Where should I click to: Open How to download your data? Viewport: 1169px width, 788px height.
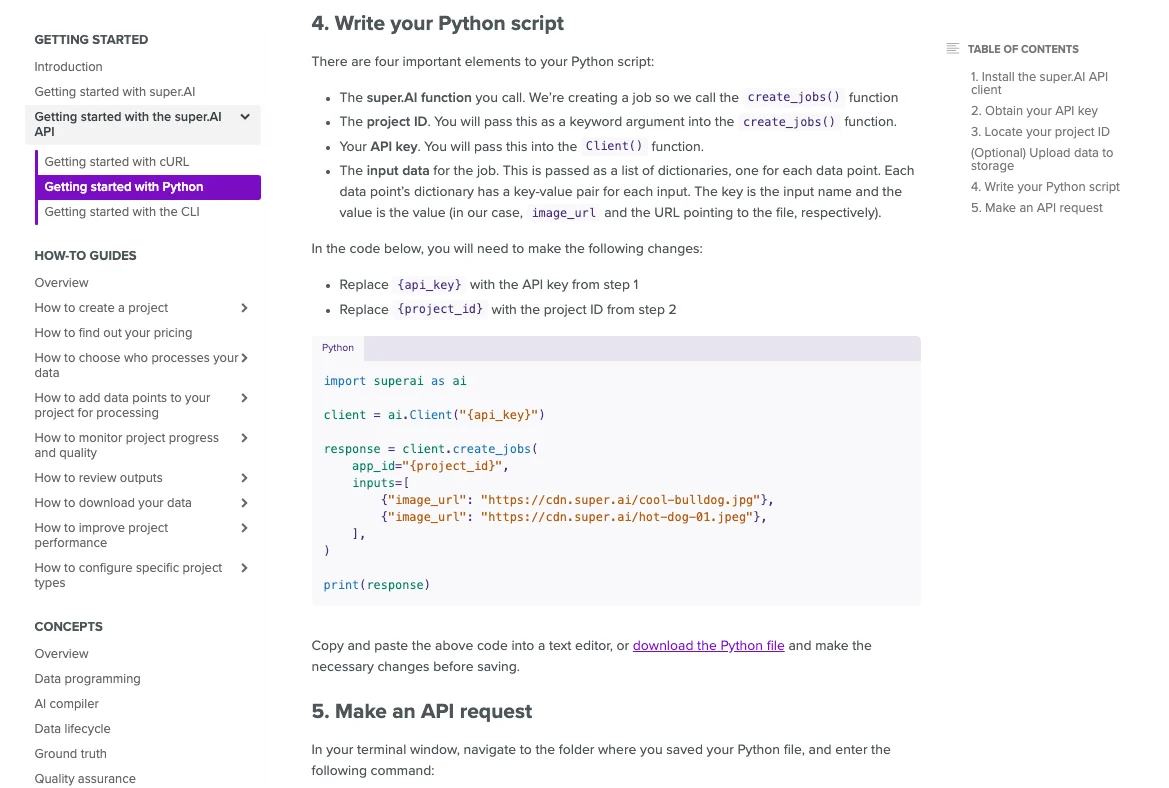pyautogui.click(x=113, y=503)
